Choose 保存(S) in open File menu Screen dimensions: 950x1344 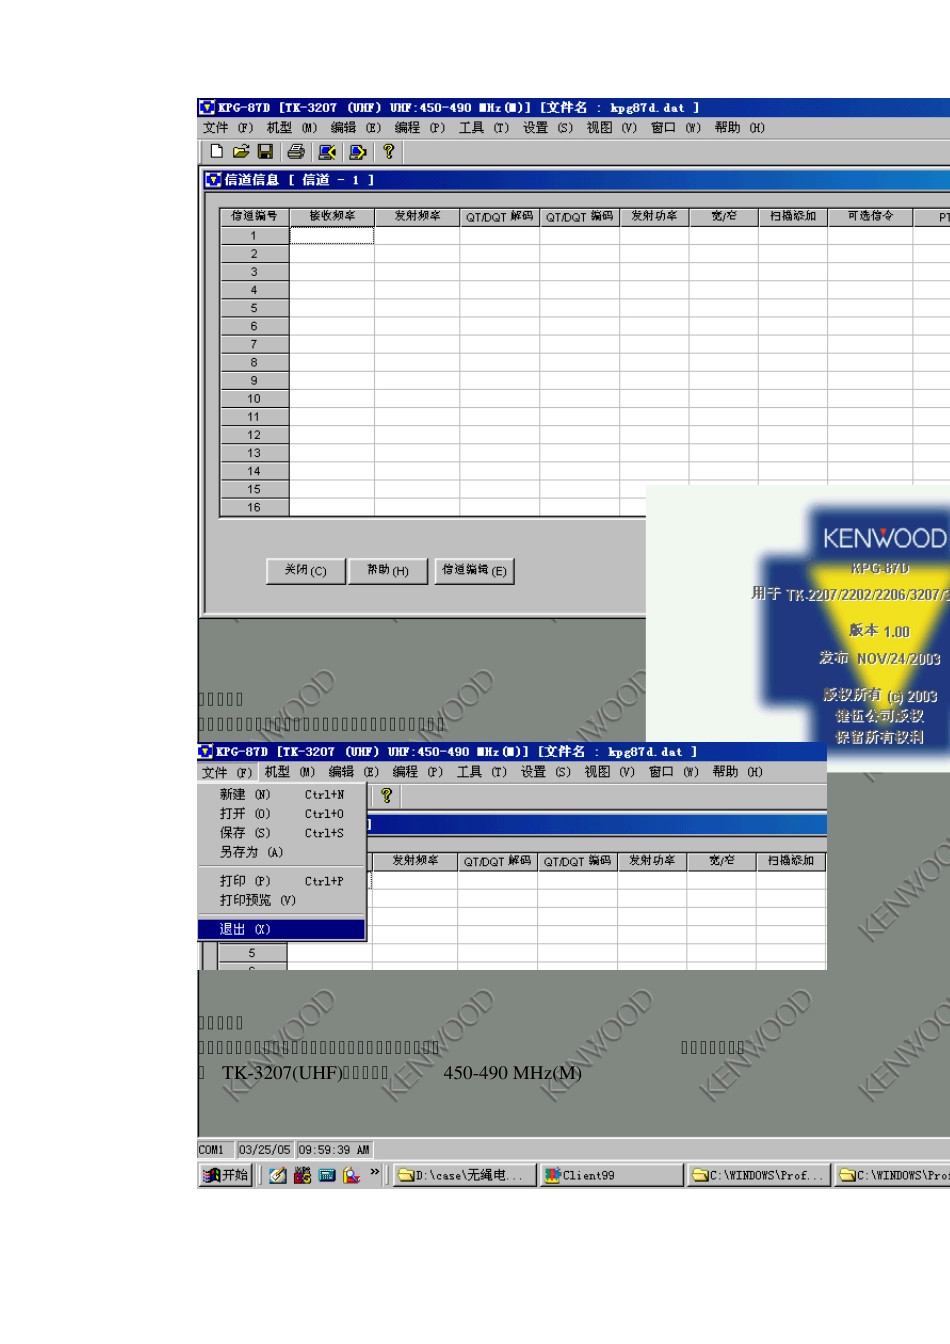point(282,833)
